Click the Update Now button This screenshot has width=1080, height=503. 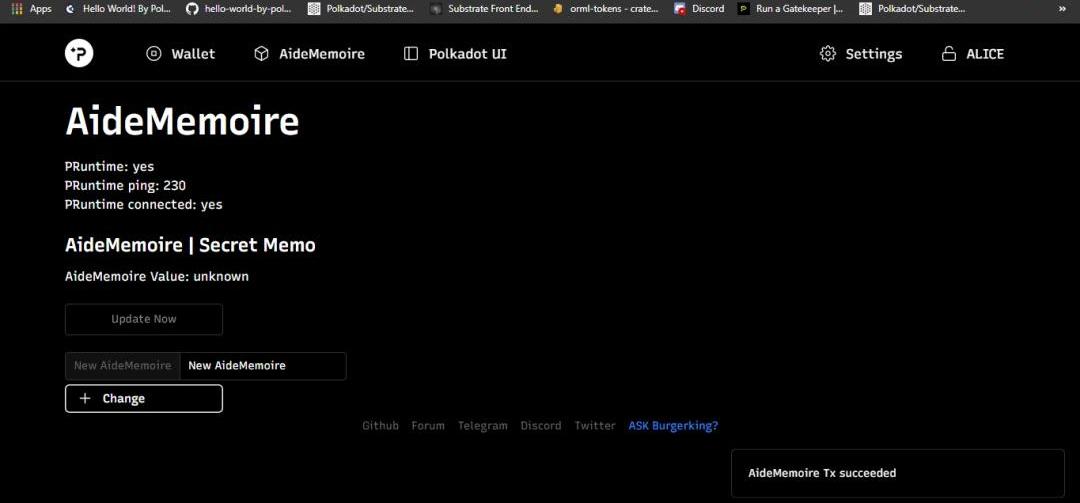(x=144, y=319)
